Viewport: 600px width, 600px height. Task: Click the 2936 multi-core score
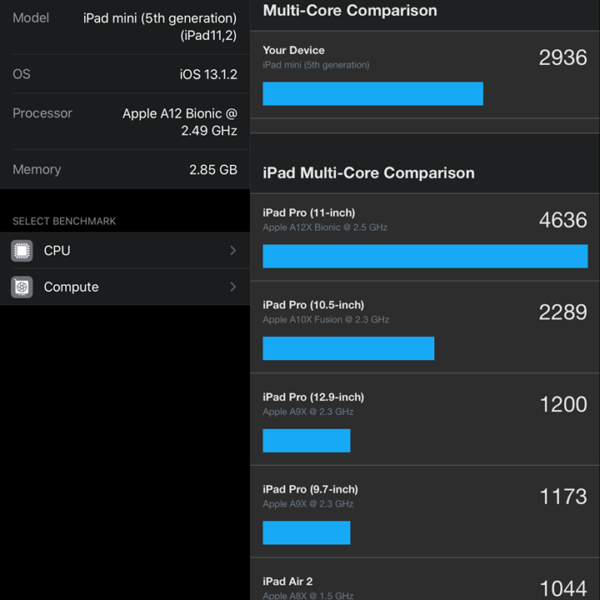click(x=562, y=57)
